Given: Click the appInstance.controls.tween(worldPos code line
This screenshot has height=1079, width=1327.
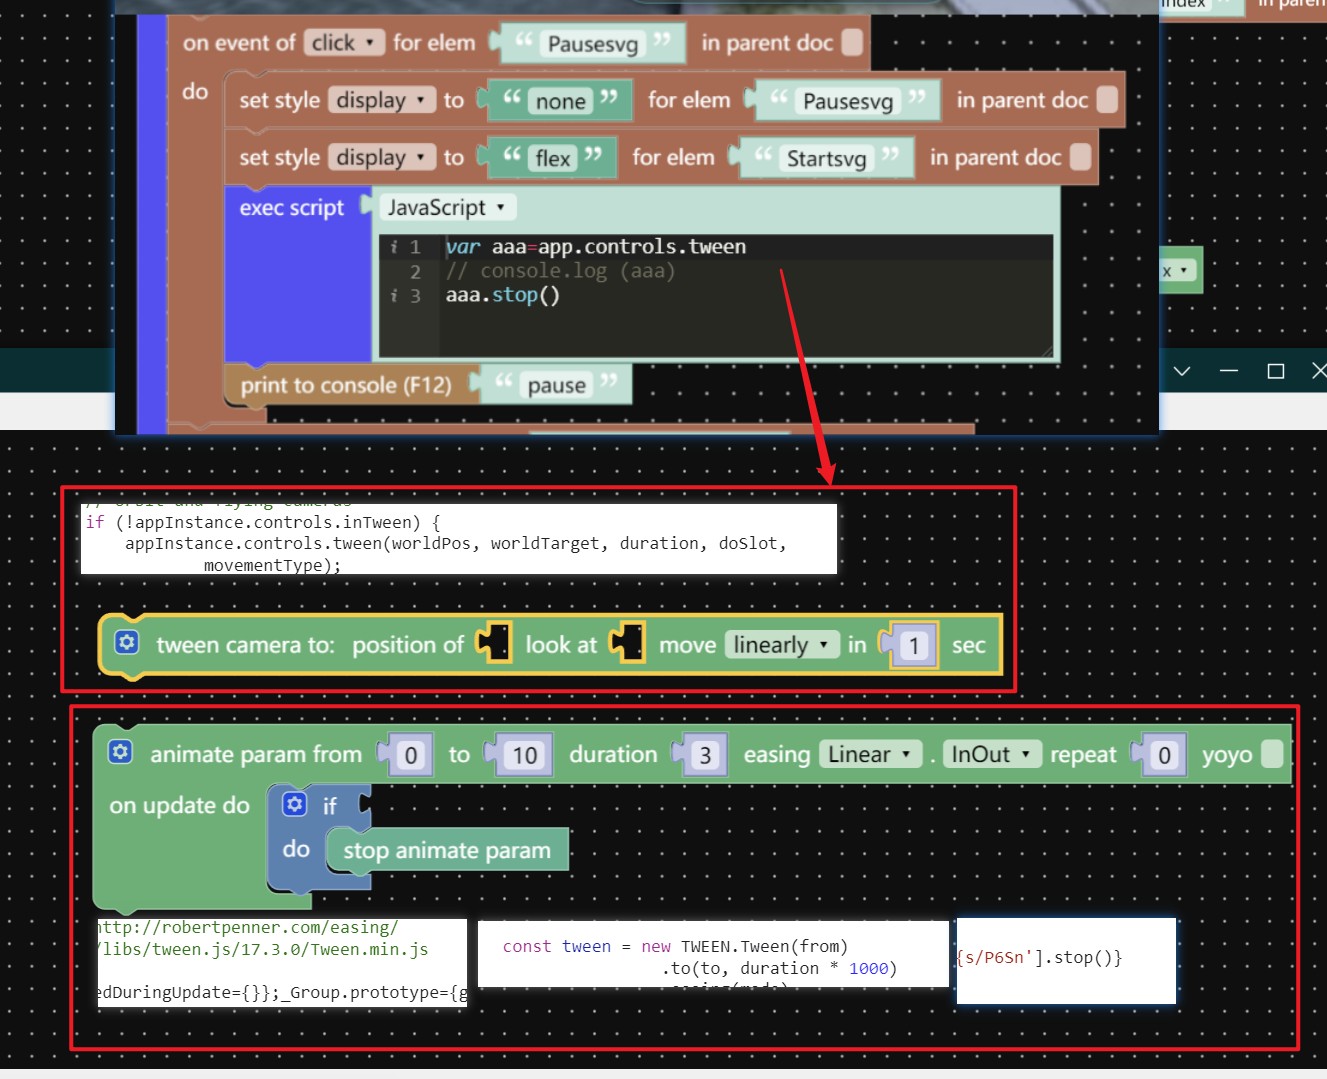Looking at the screenshot, I should coord(456,543).
